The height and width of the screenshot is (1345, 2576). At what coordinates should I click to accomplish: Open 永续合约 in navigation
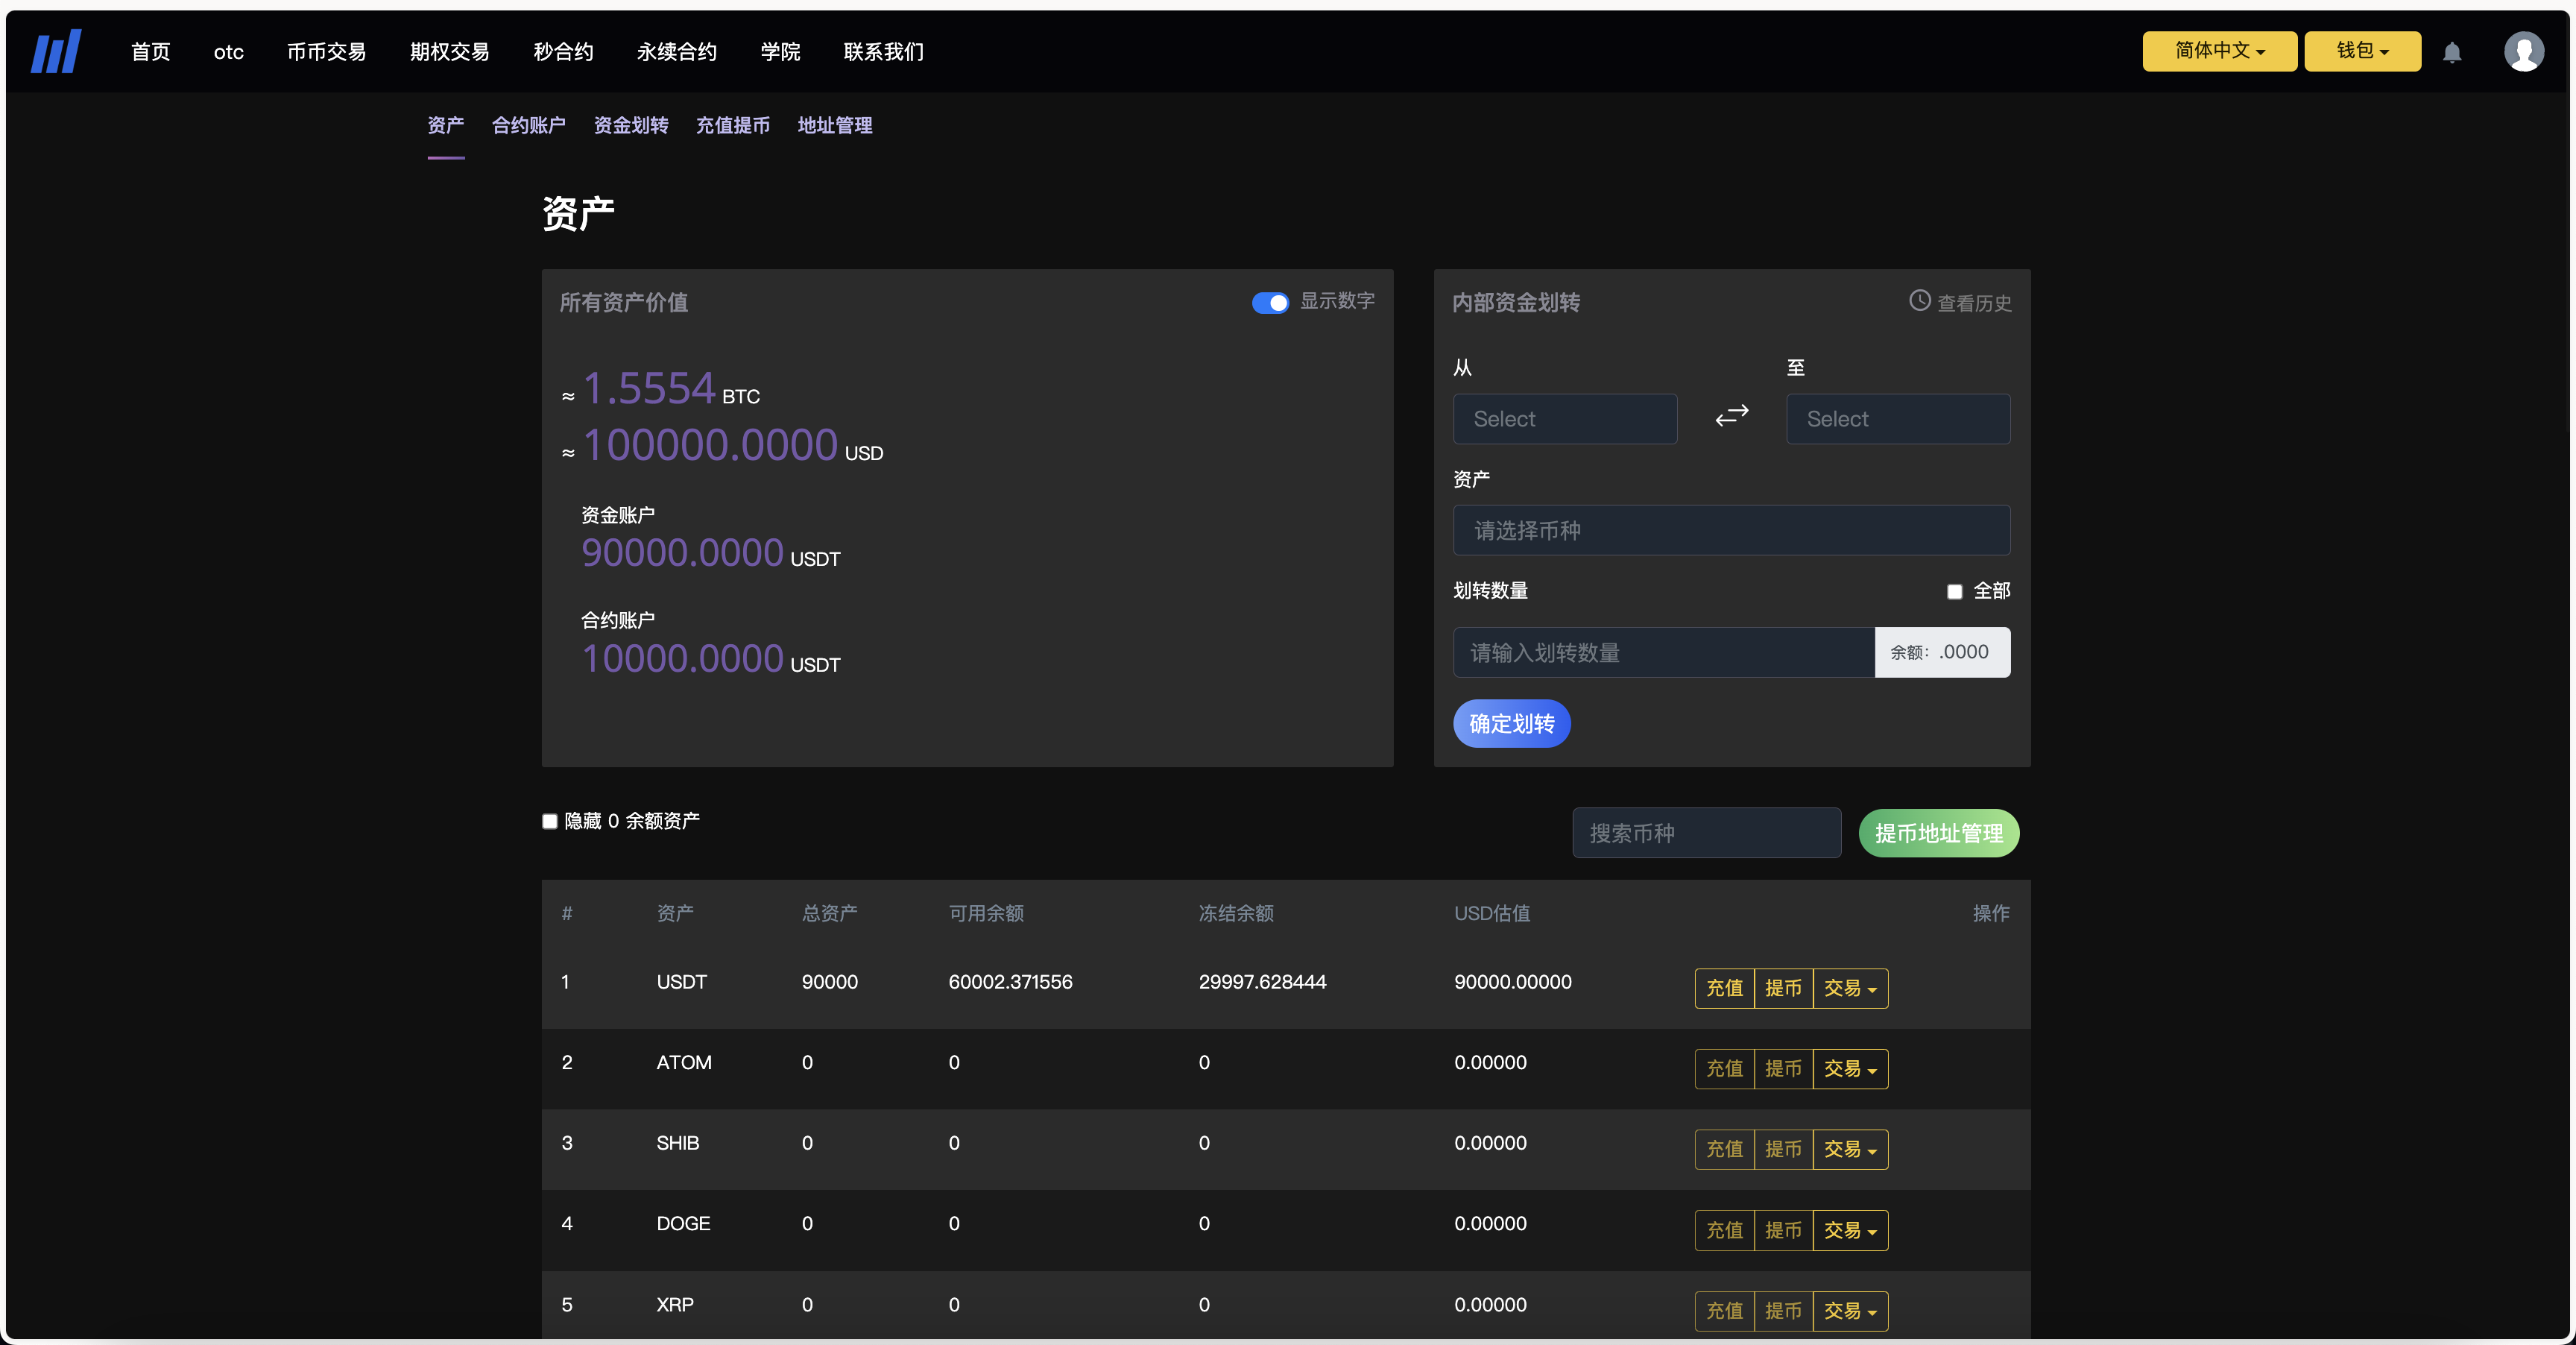677,52
